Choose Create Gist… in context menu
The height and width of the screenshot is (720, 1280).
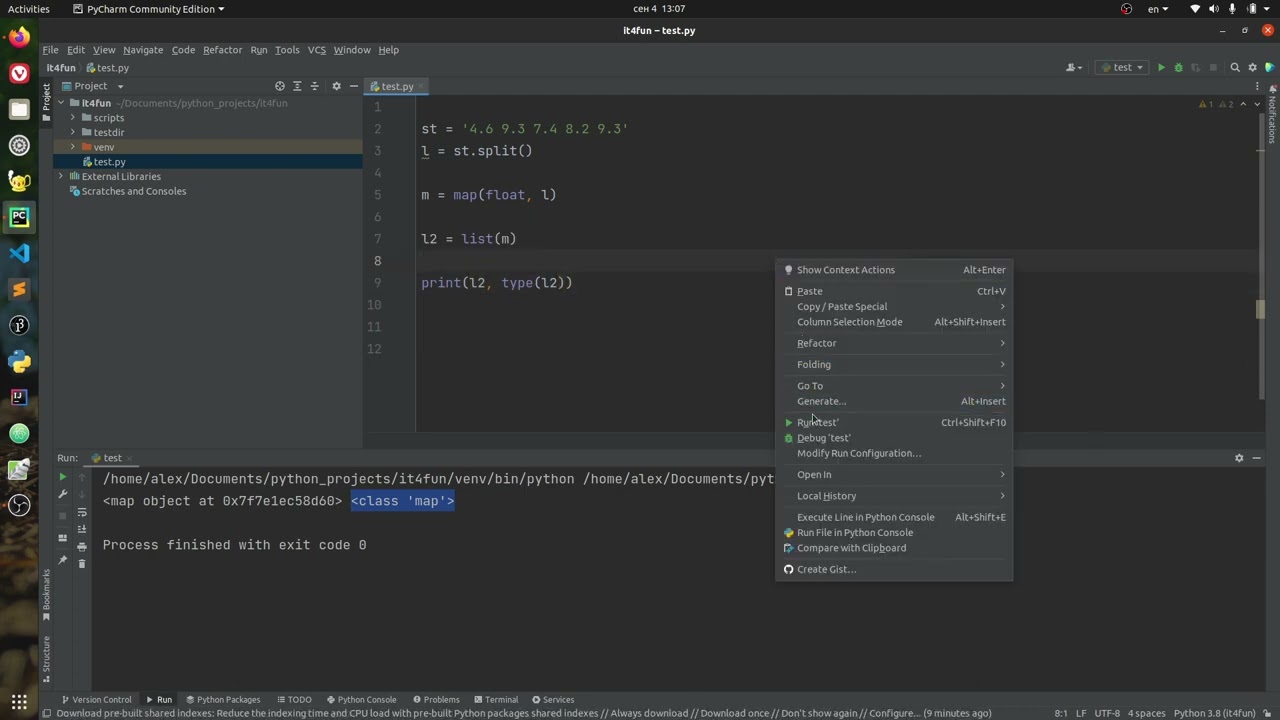pyautogui.click(x=894, y=569)
